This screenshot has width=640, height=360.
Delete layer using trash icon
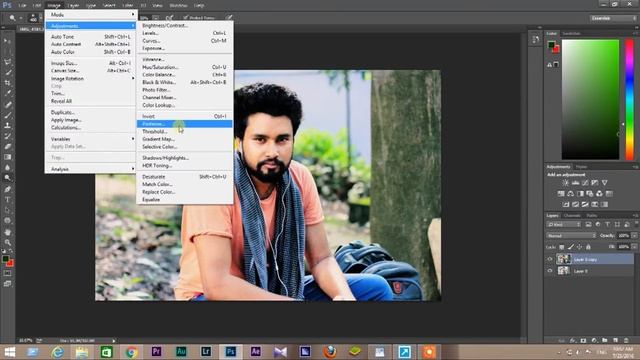click(x=626, y=340)
